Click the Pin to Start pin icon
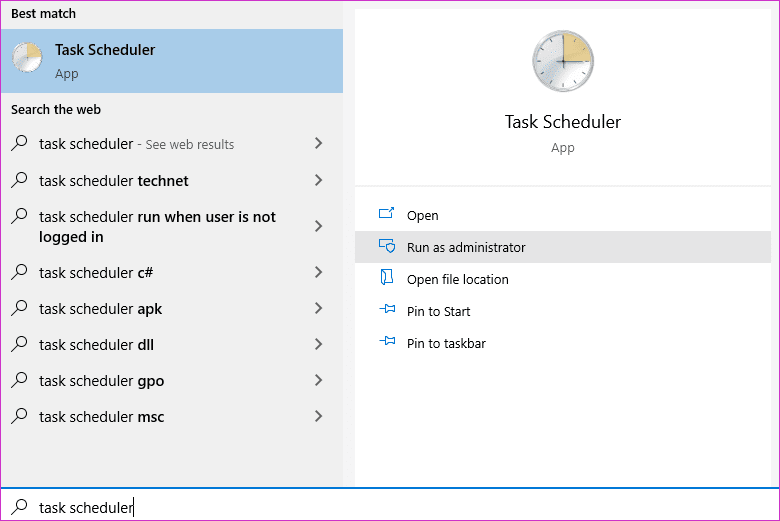This screenshot has height=521, width=780. tap(387, 309)
